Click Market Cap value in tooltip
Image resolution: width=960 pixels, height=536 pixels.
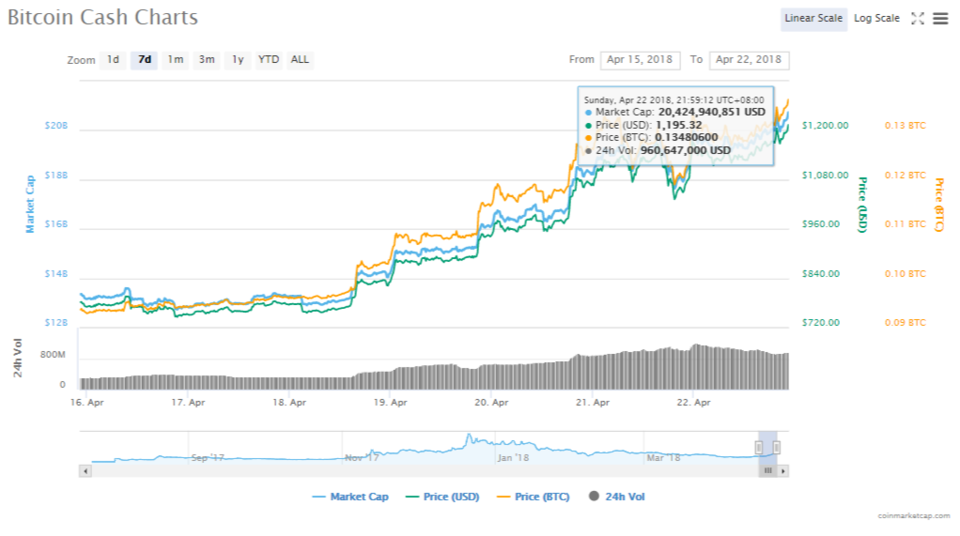[x=711, y=112]
